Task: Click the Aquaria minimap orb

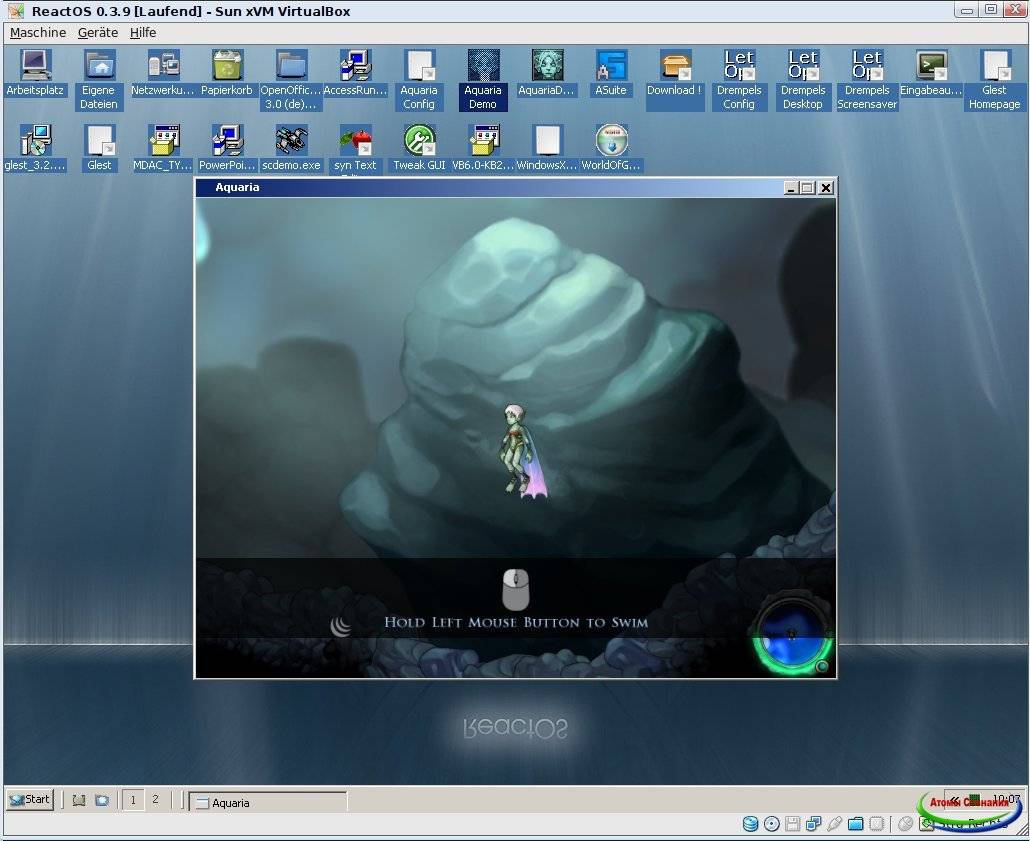Action: [791, 634]
